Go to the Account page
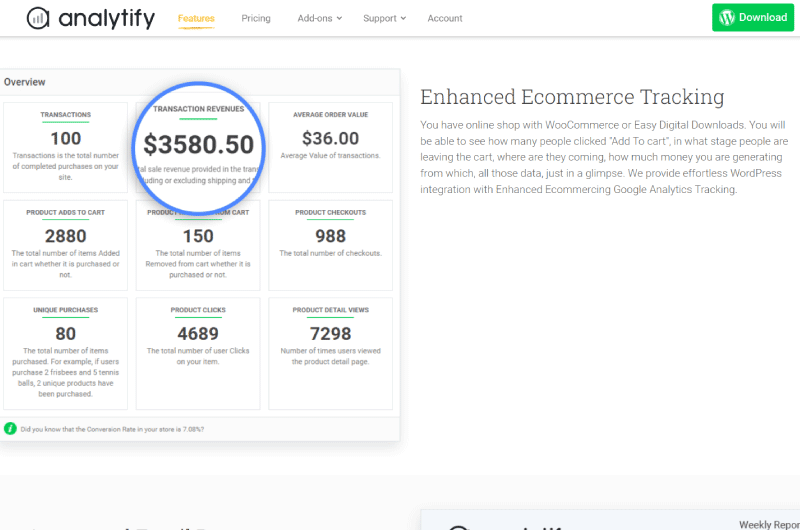The height and width of the screenshot is (530, 800). click(445, 18)
